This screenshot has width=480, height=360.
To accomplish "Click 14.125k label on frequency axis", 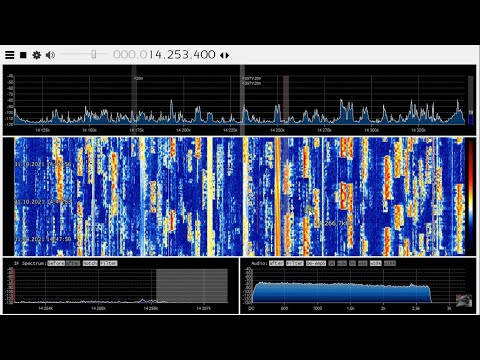I will (42, 130).
